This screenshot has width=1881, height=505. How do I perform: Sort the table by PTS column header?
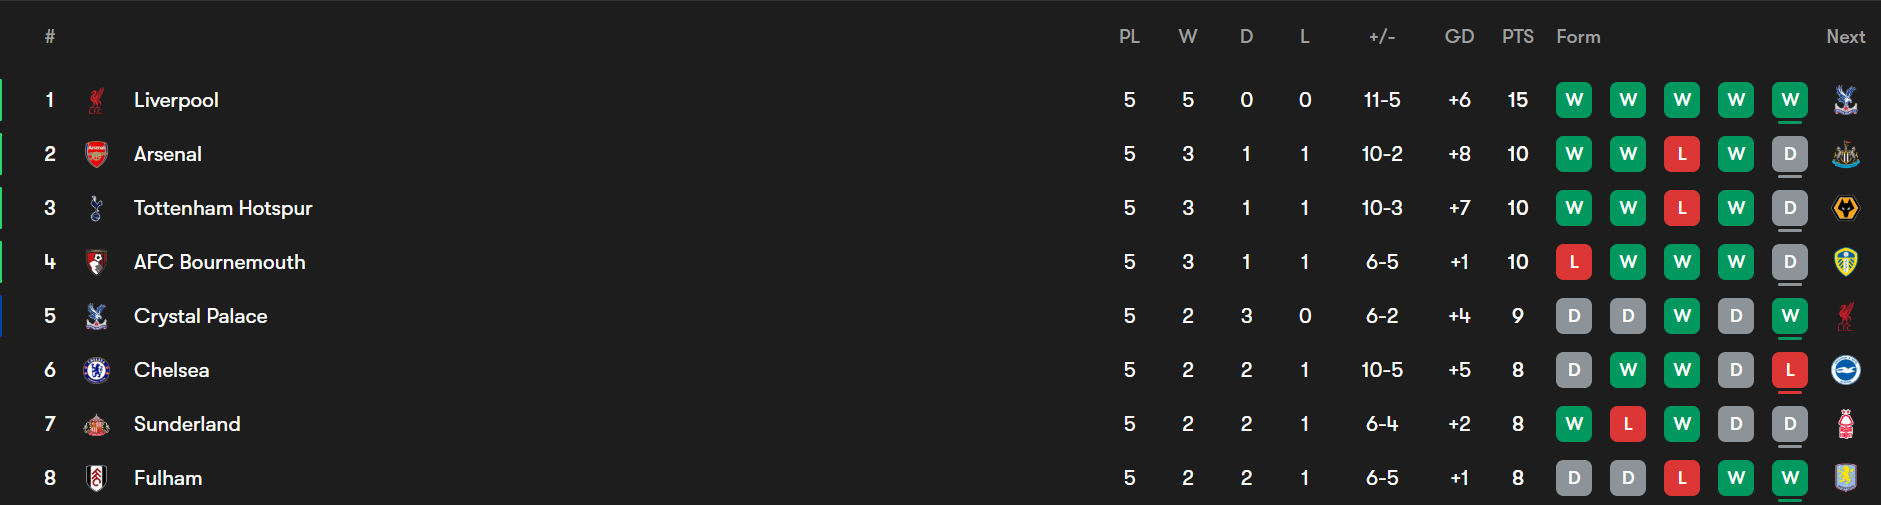click(x=1517, y=37)
